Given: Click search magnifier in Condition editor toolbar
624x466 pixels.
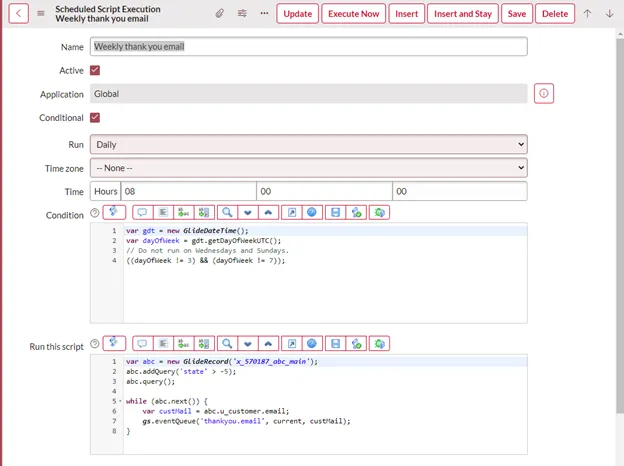Looking at the screenshot, I should 227,213.
